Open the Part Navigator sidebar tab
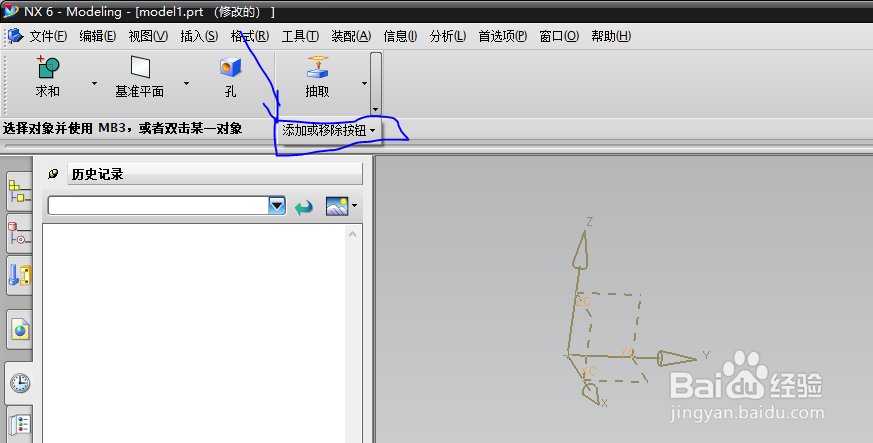Viewport: 873px width, 443px height. [19, 234]
